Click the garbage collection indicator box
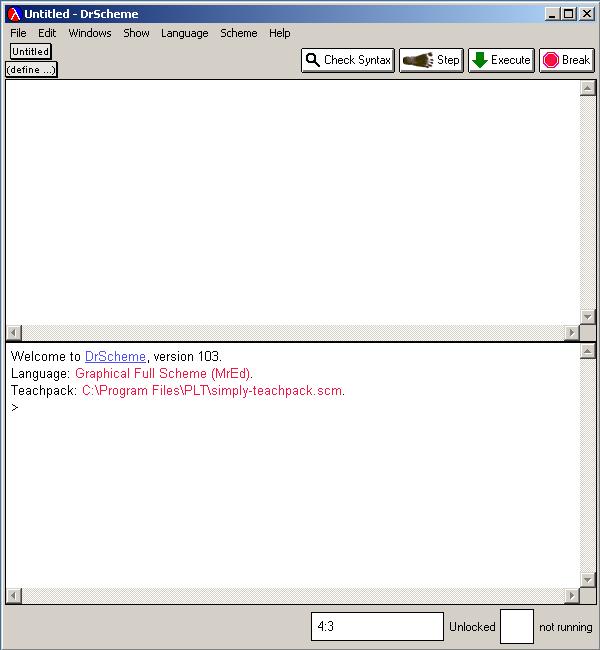Screen dimensions: 600x650 (517, 626)
